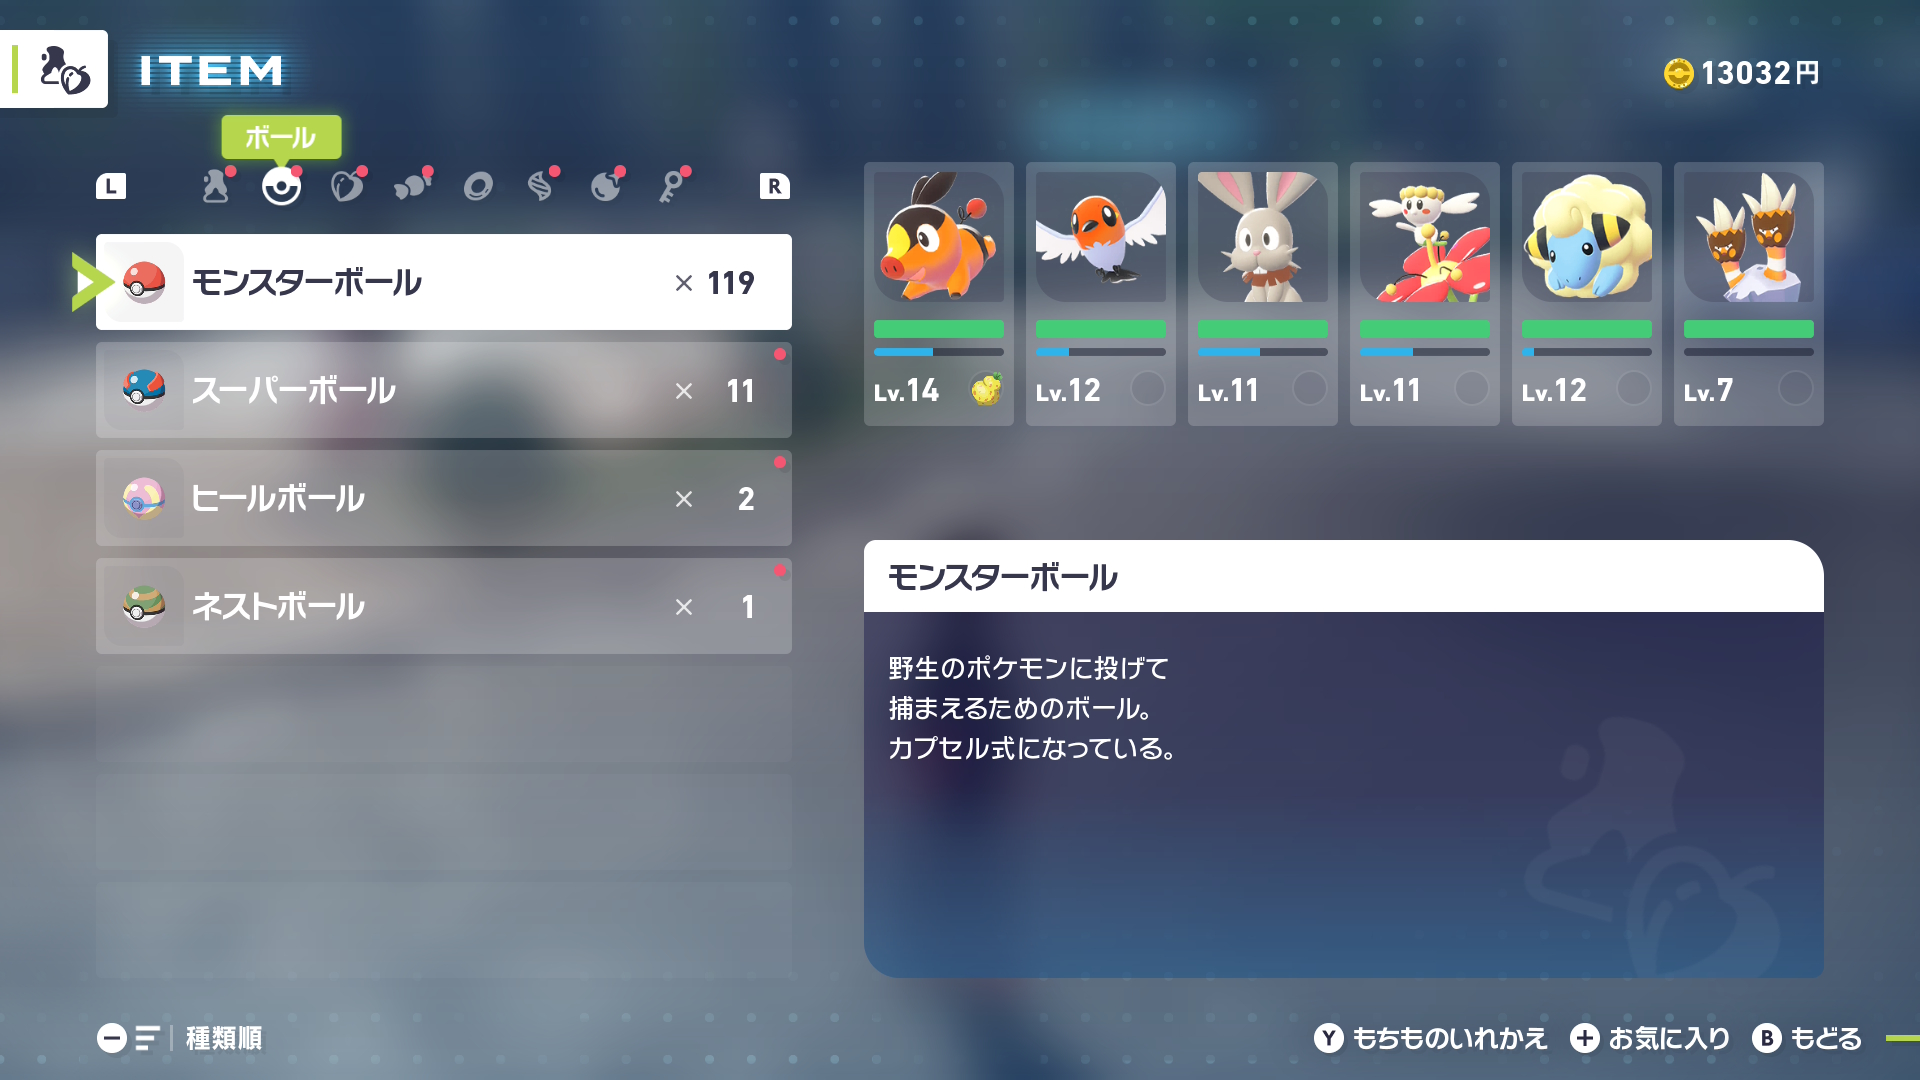
Task: Open the key items pocket icon
Action: click(672, 187)
